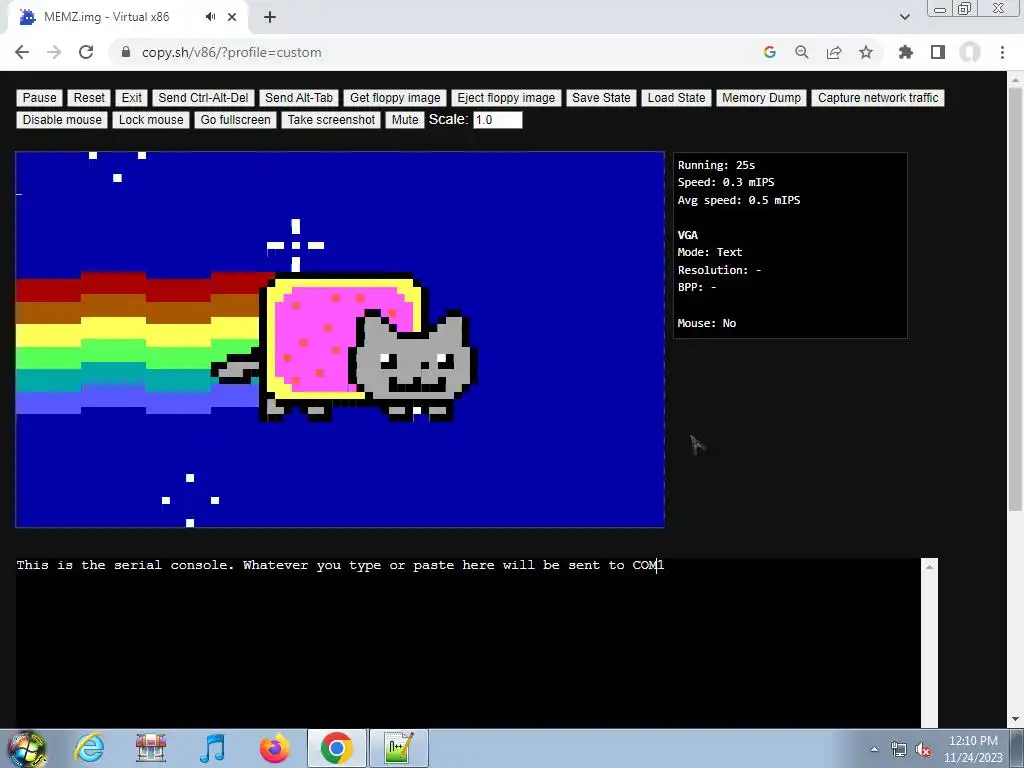Open the Windows Start menu orb
Viewport: 1024px width, 768px height.
[26, 748]
